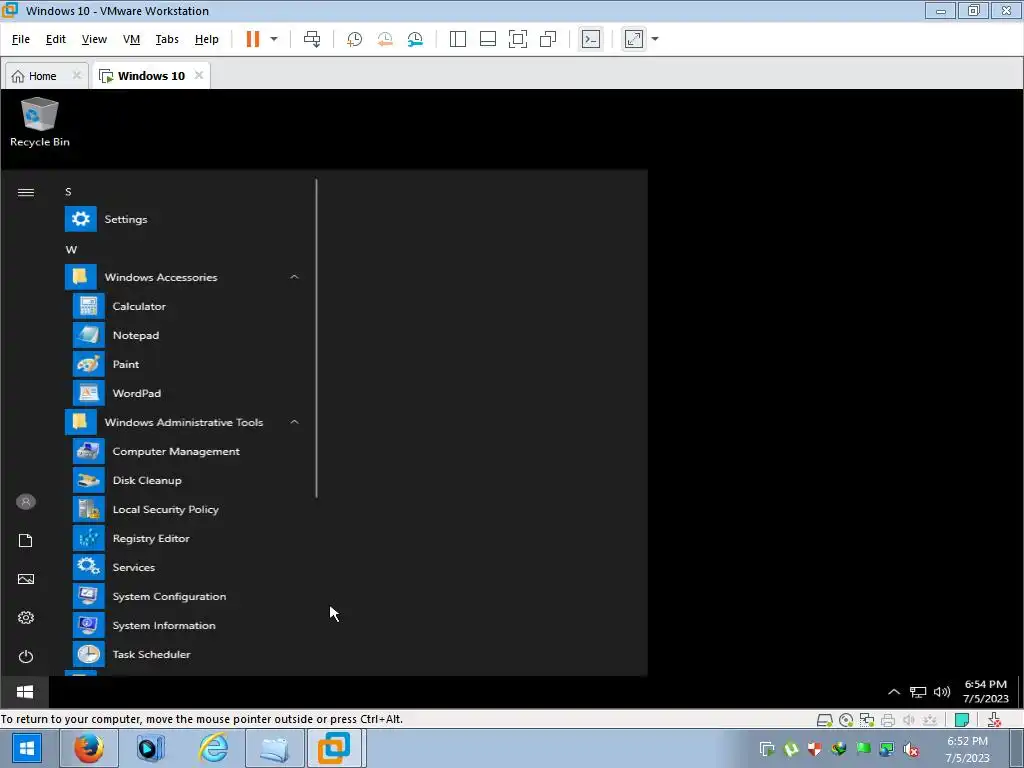
Task: Click VMware status bar CD/DVD icon
Action: [846, 720]
